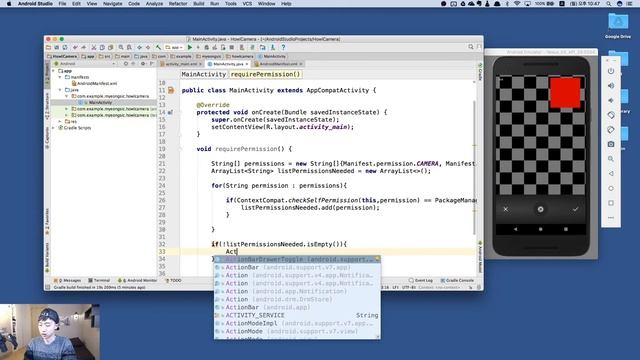Switch to the activity_main.xml editor tab
The width and height of the screenshot is (640, 360).
(x=181, y=64)
